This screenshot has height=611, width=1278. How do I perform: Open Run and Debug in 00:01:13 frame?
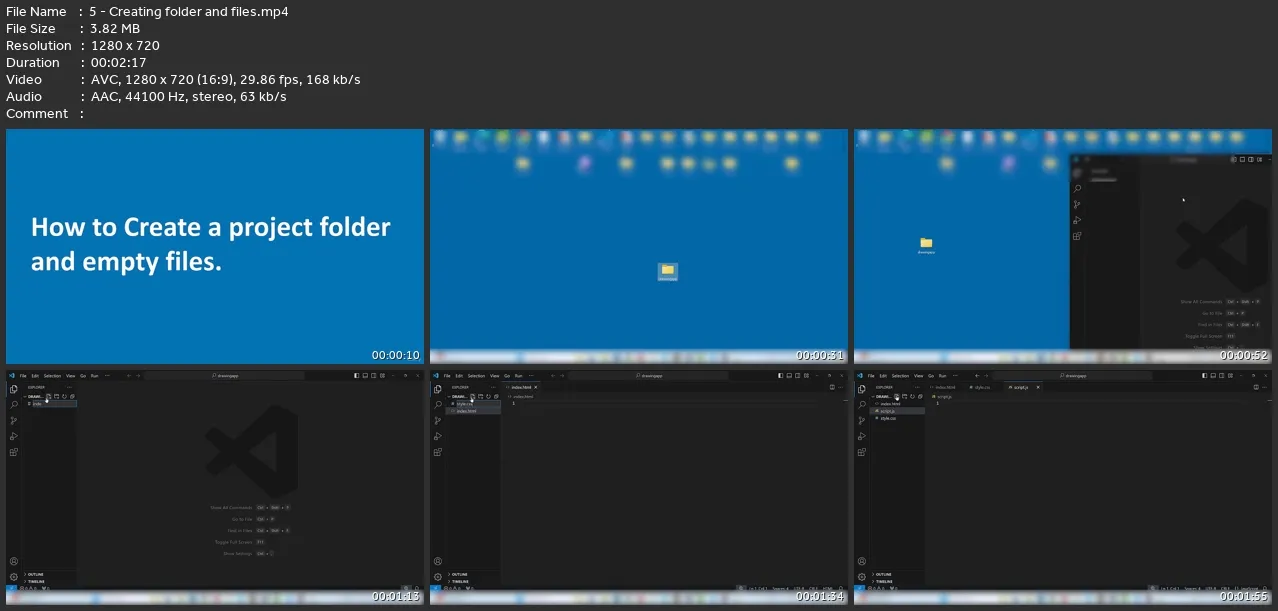[x=14, y=437]
